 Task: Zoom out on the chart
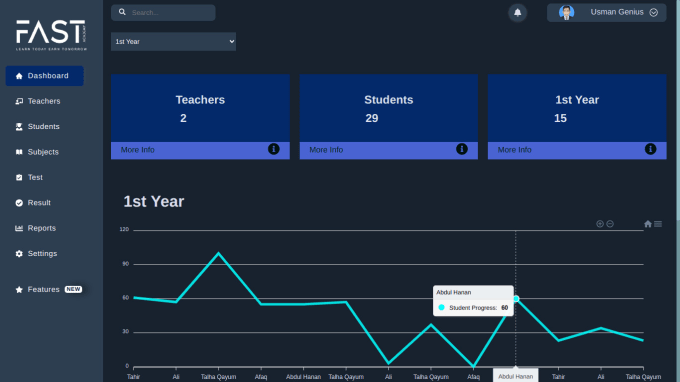coord(610,224)
